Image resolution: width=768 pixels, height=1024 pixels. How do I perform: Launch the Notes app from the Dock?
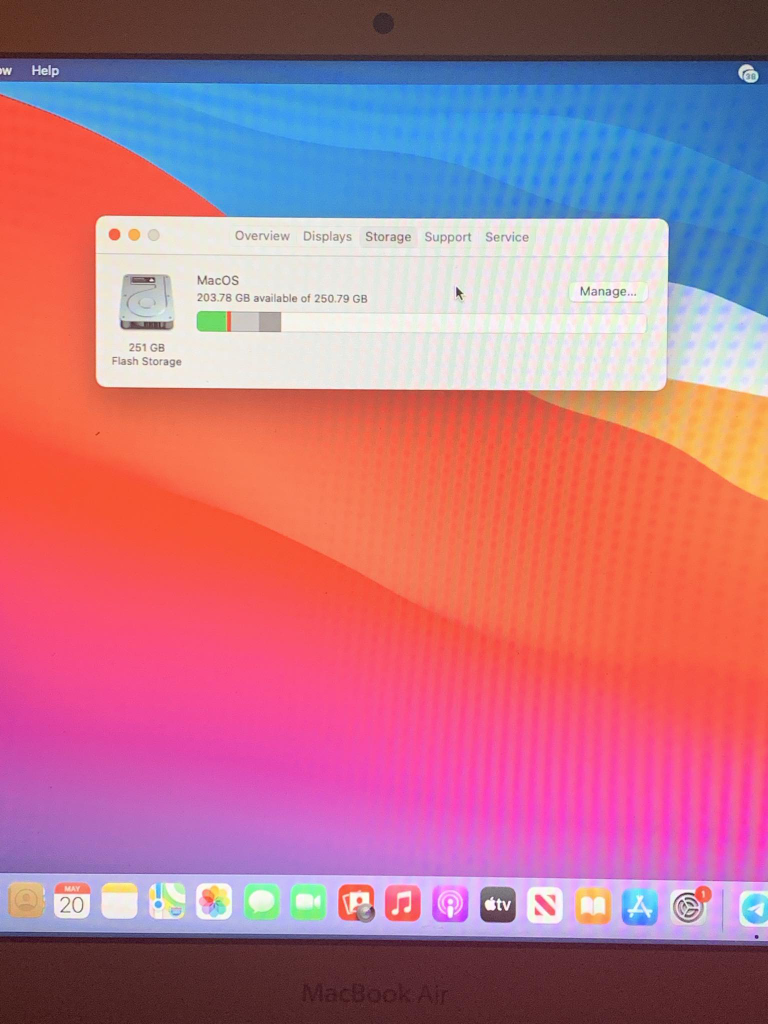120,902
